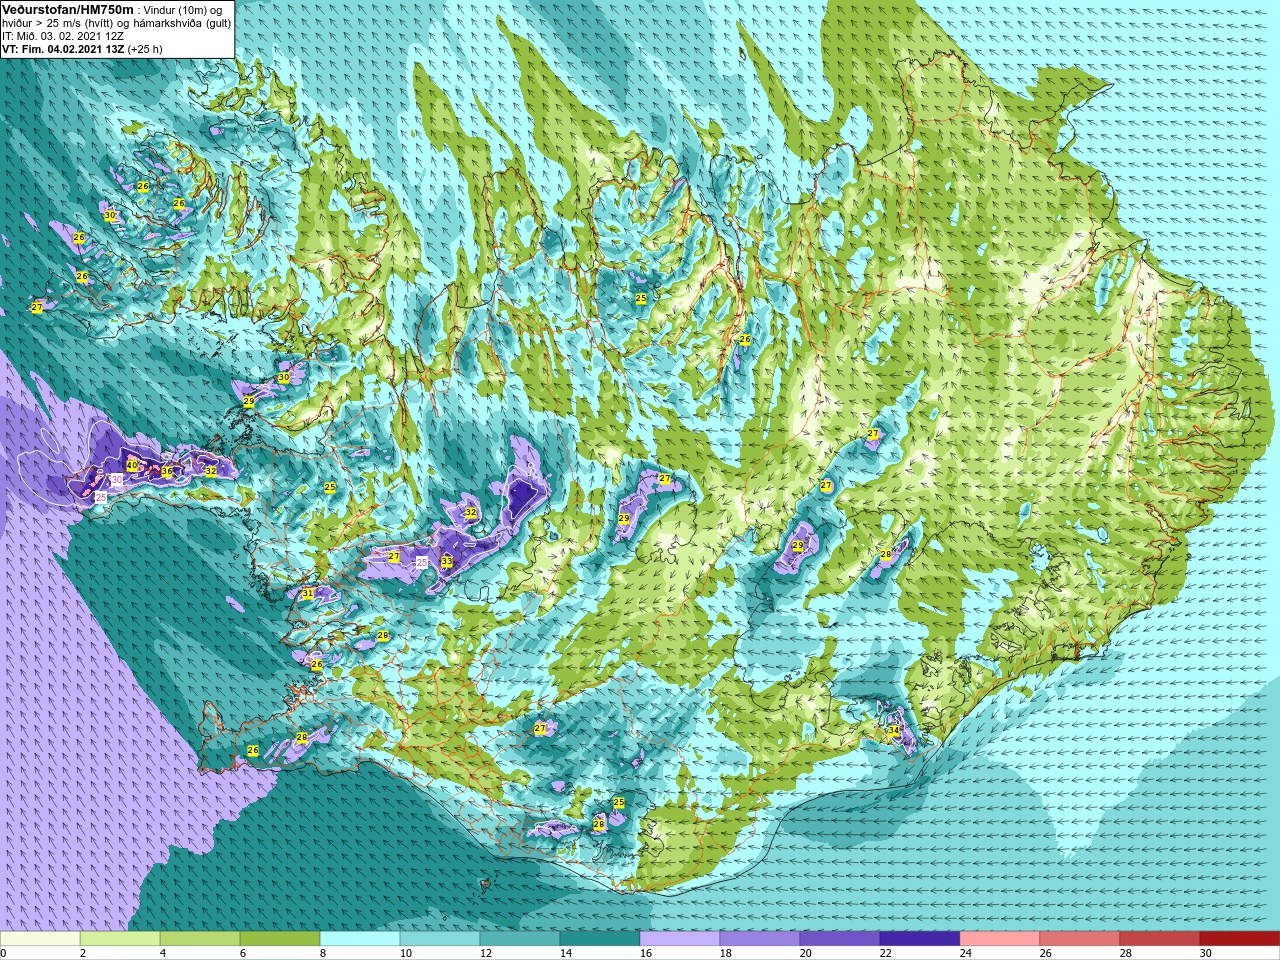Click the white 30 contour label
1280x960 pixels.
coord(116,480)
